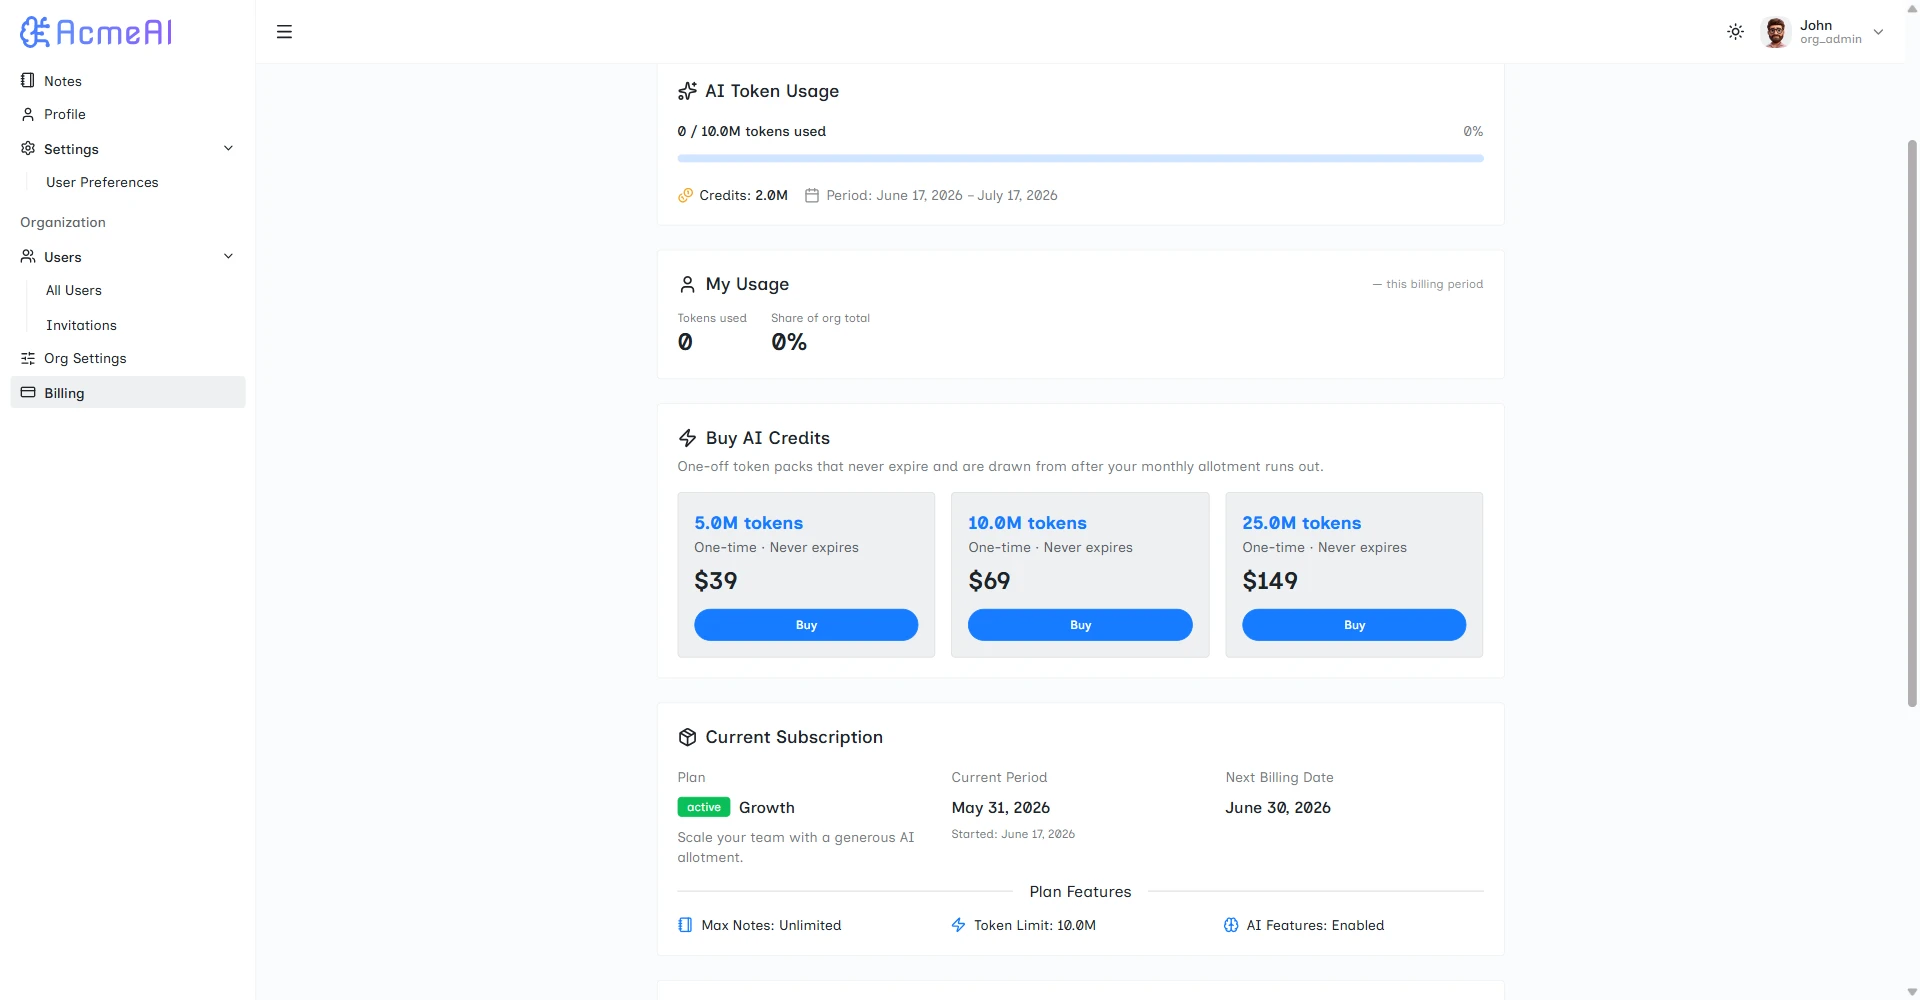Buy the 5.0M tokens pack

(806, 625)
